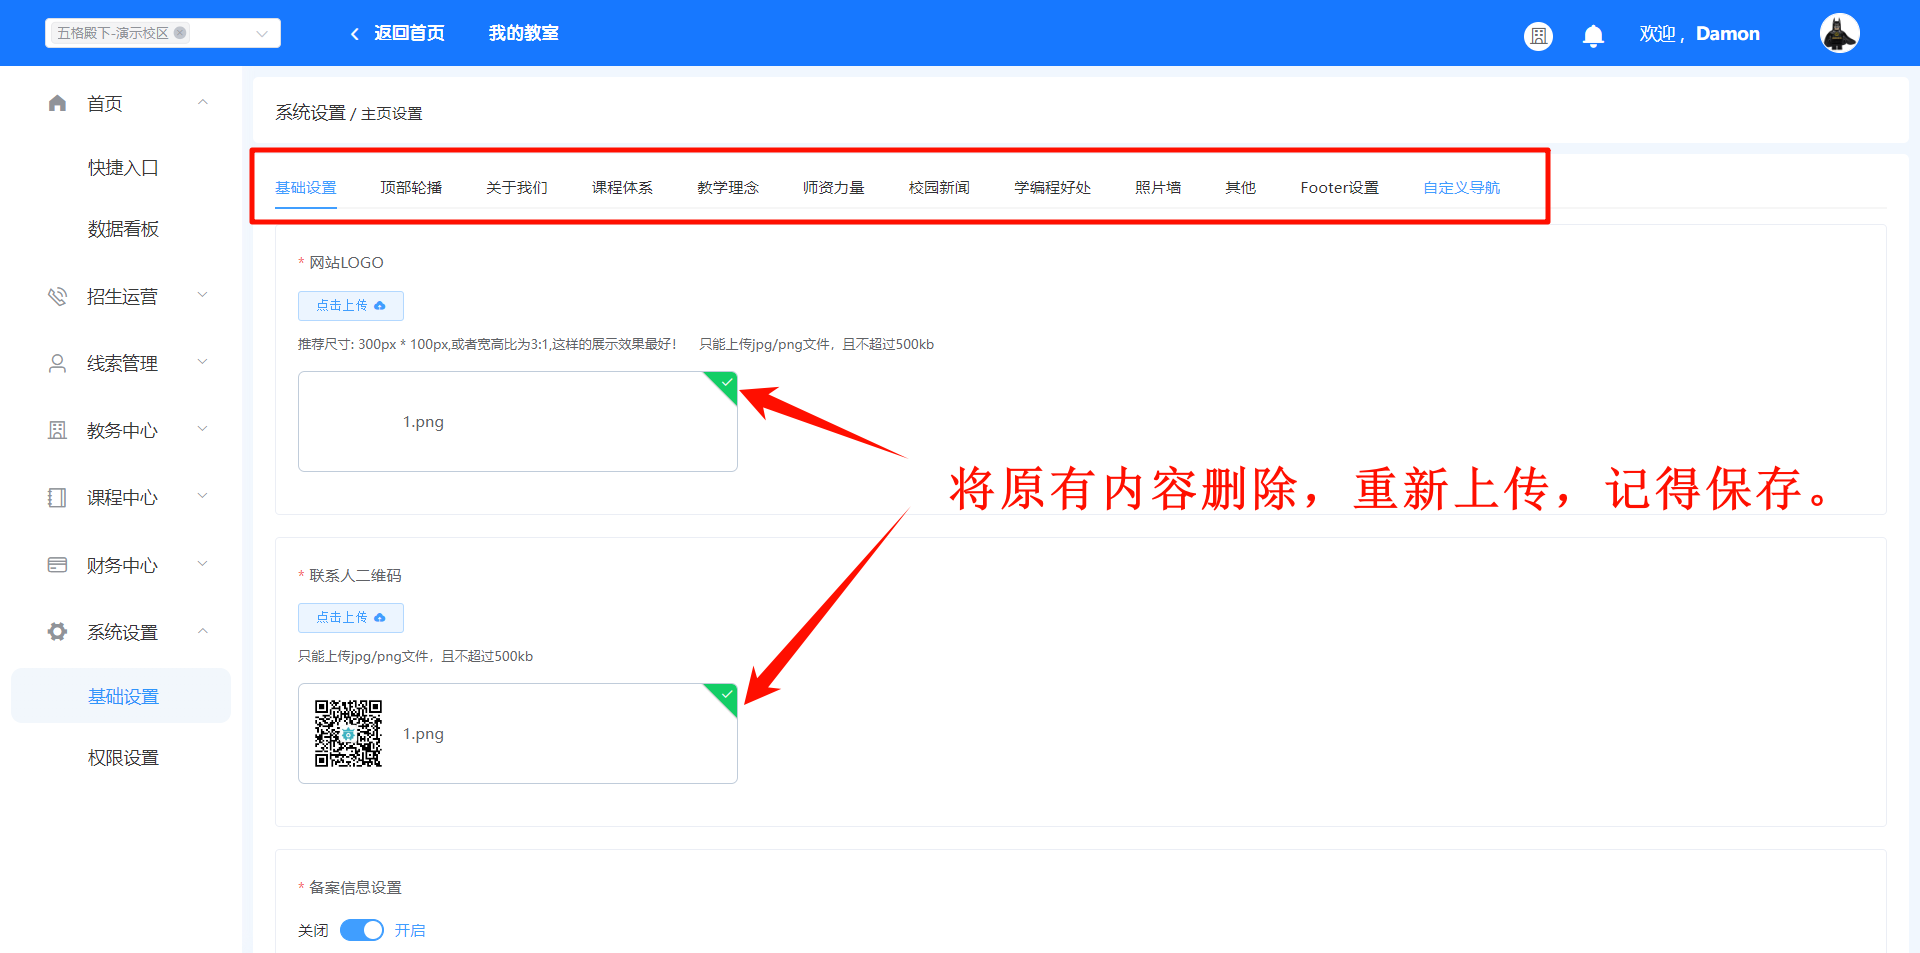Click 点击上传 under 网站LOGO
The image size is (1920, 953).
(351, 306)
